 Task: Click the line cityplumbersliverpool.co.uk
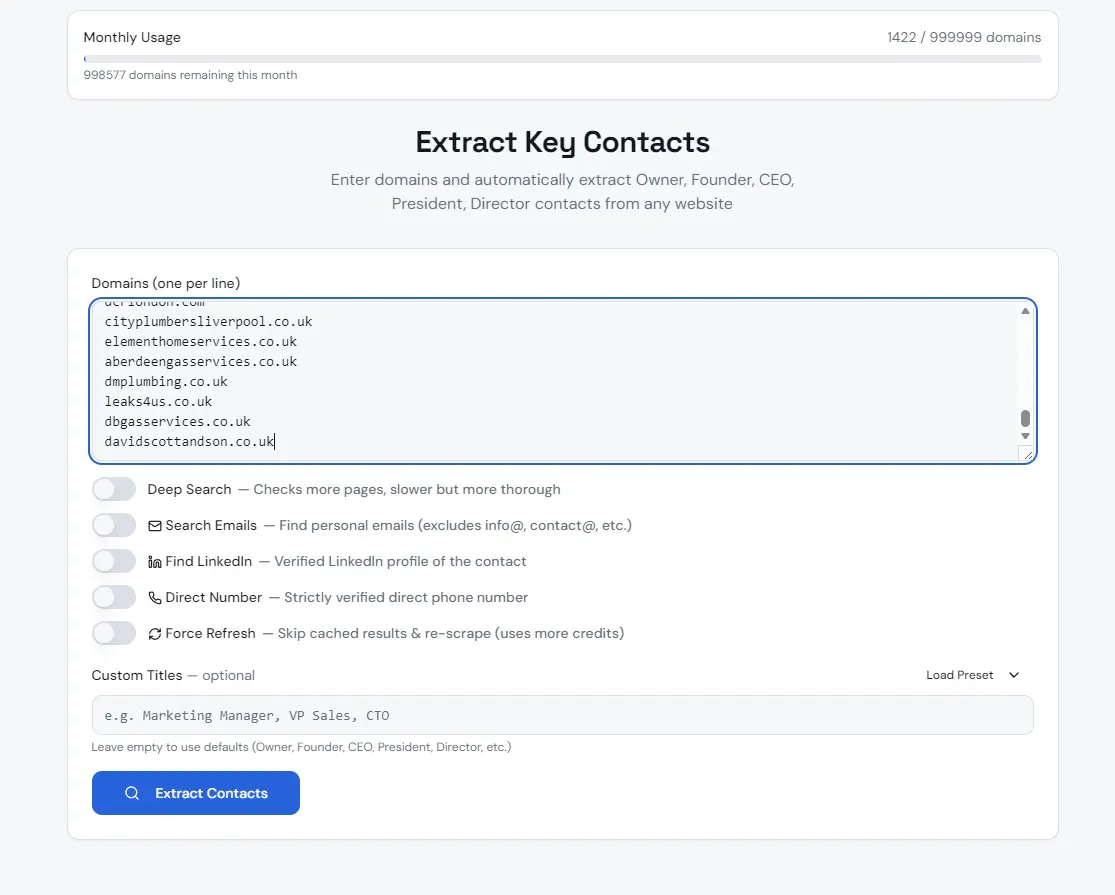pos(208,322)
